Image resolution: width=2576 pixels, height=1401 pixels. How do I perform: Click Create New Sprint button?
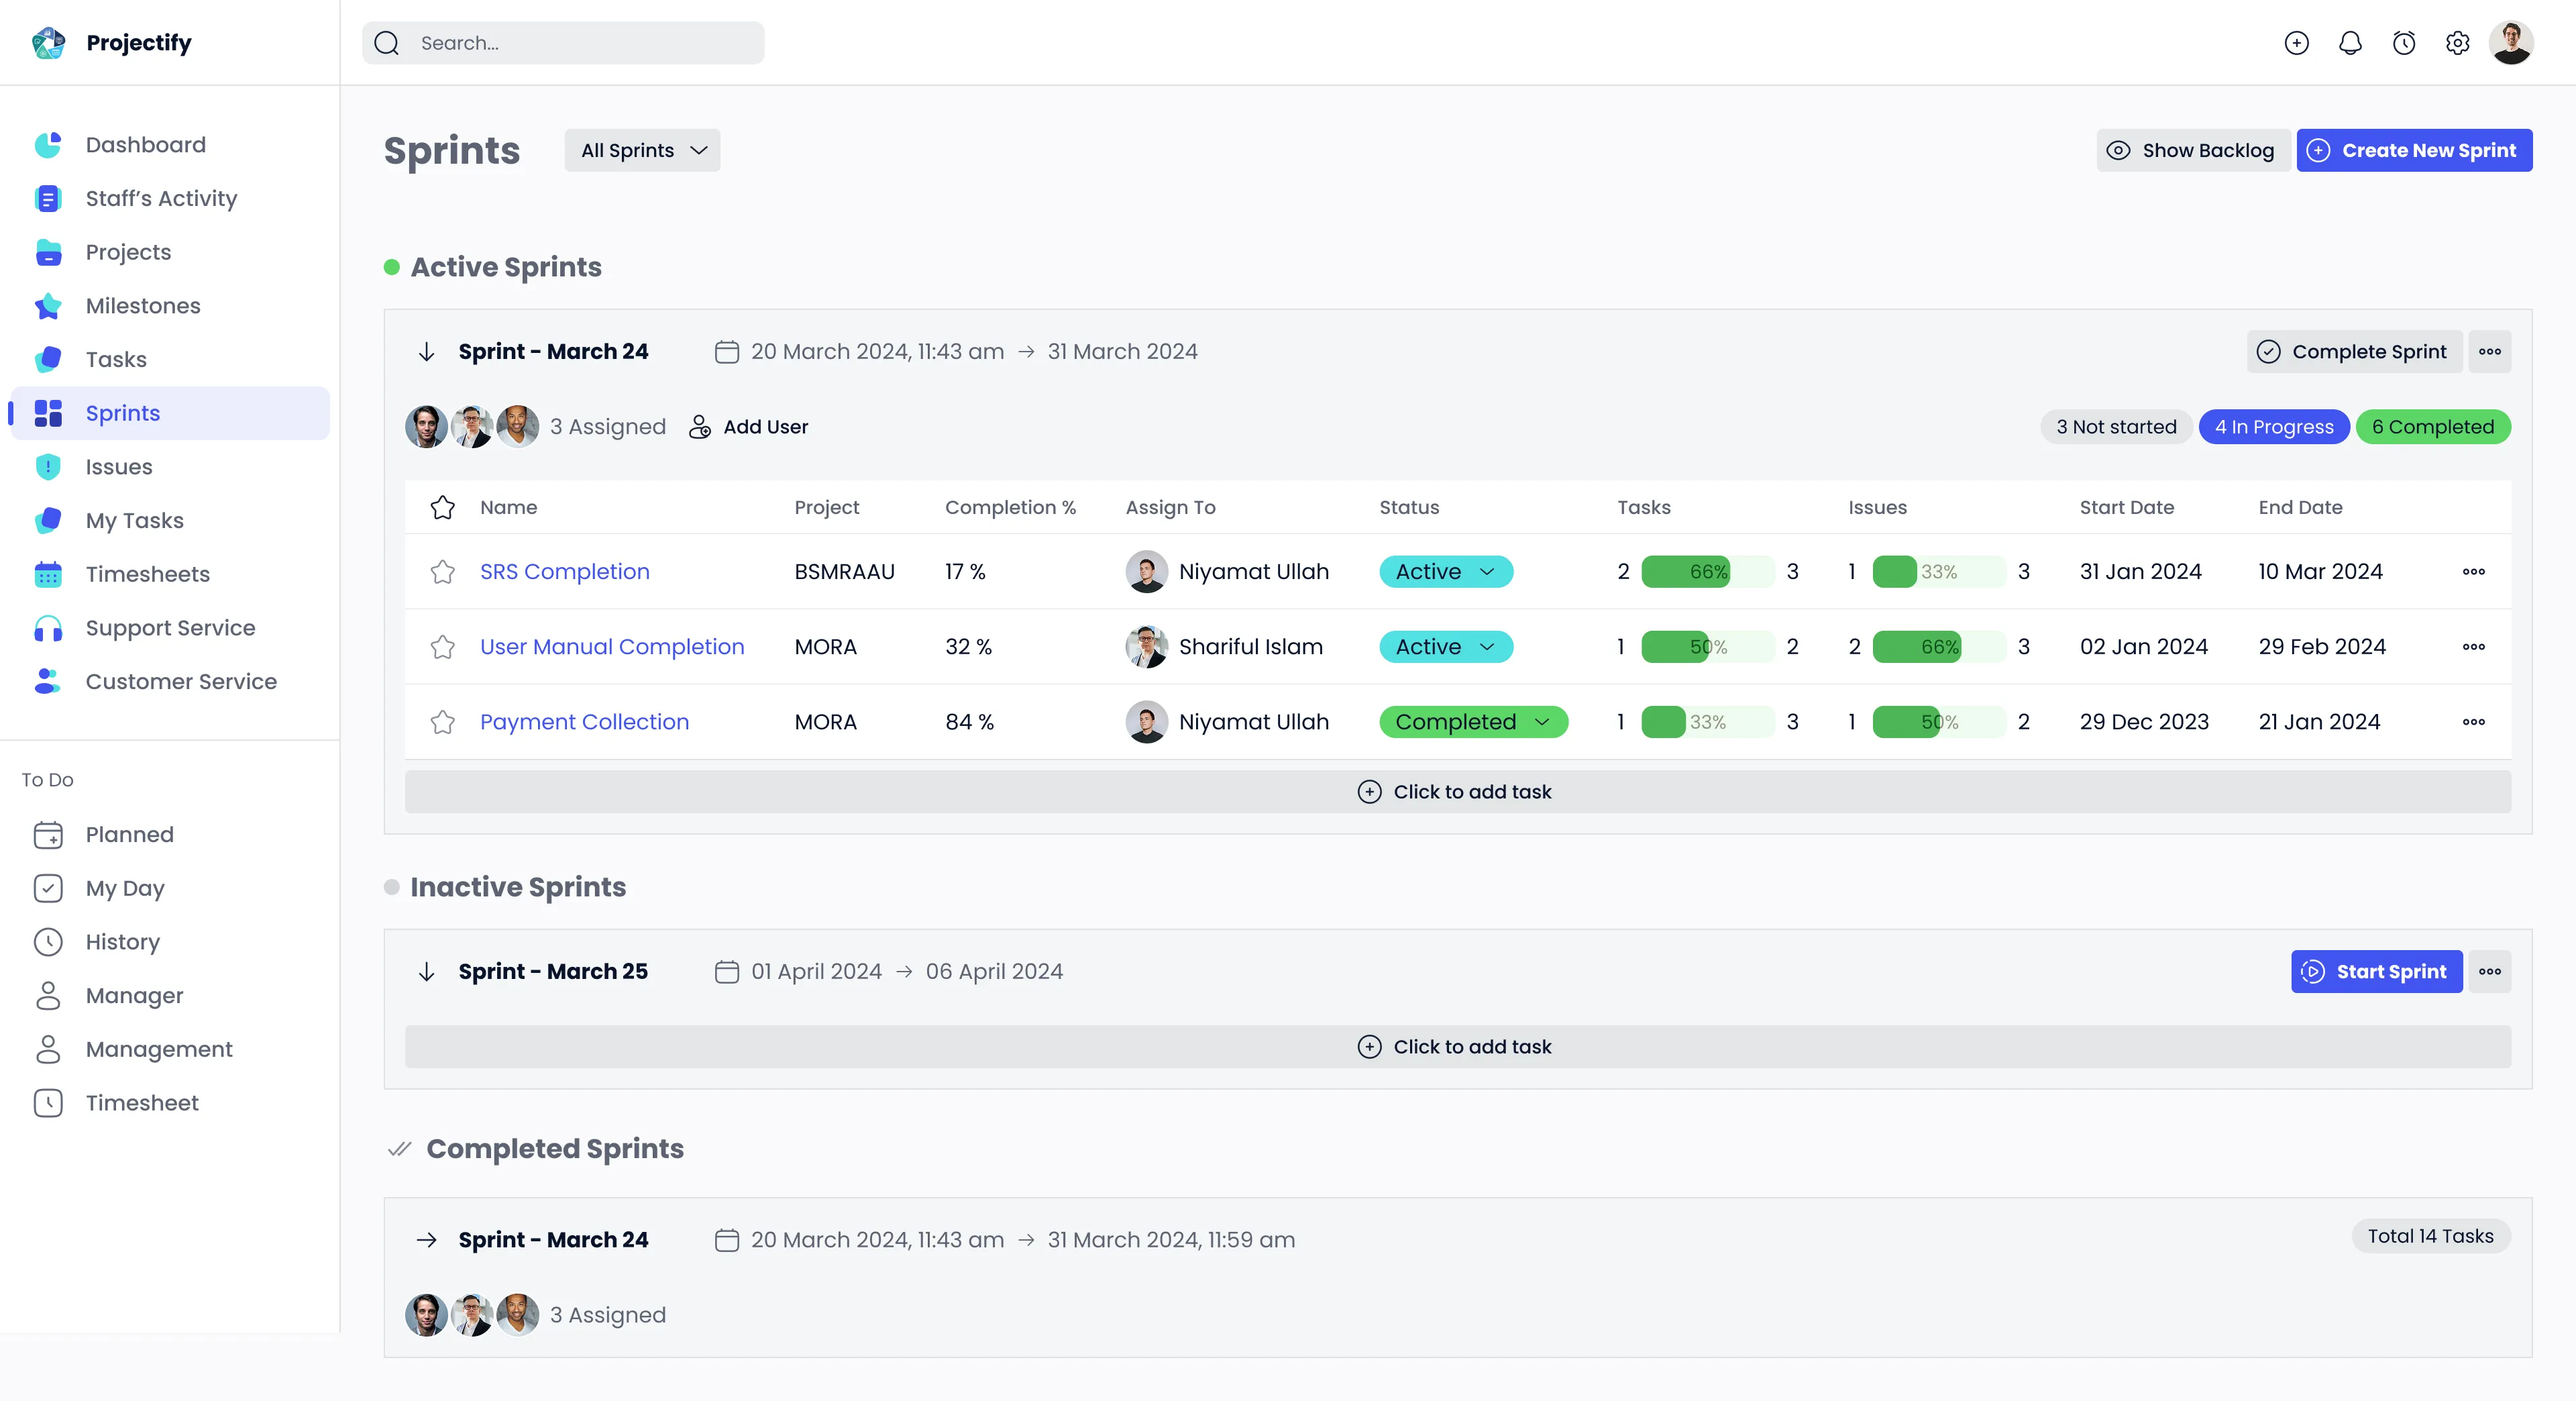tap(2414, 151)
